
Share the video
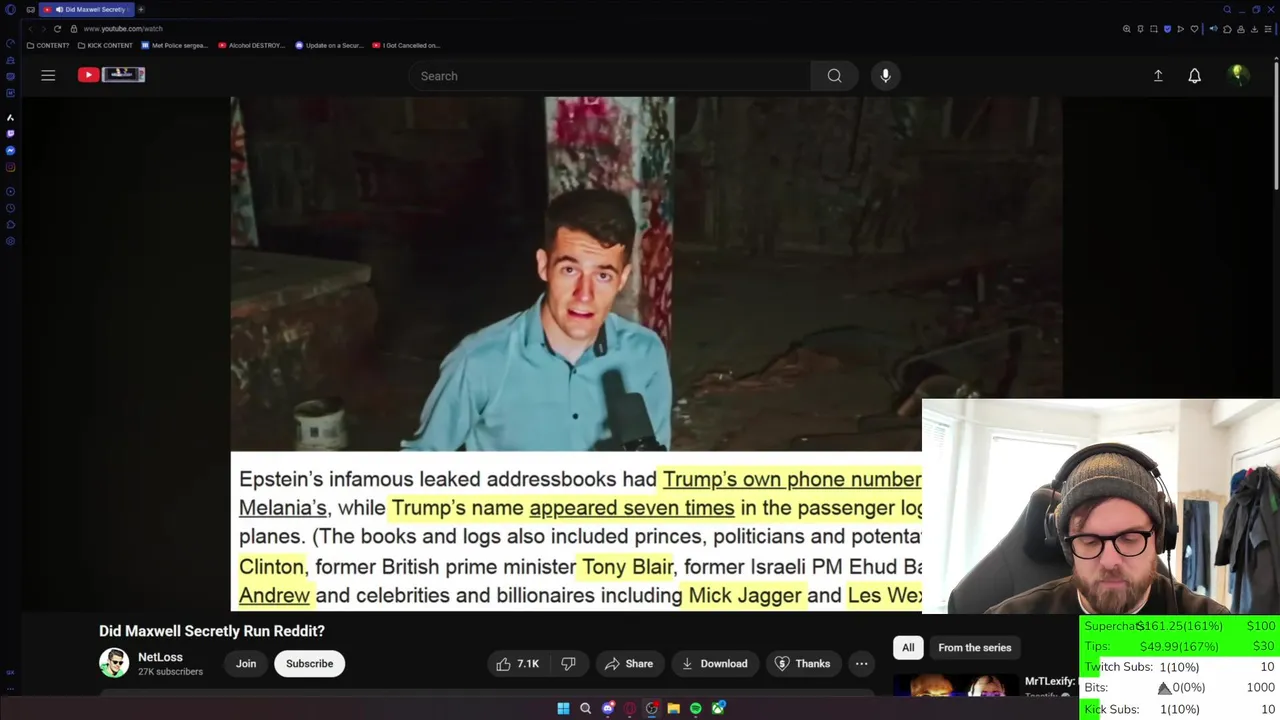click(628, 664)
